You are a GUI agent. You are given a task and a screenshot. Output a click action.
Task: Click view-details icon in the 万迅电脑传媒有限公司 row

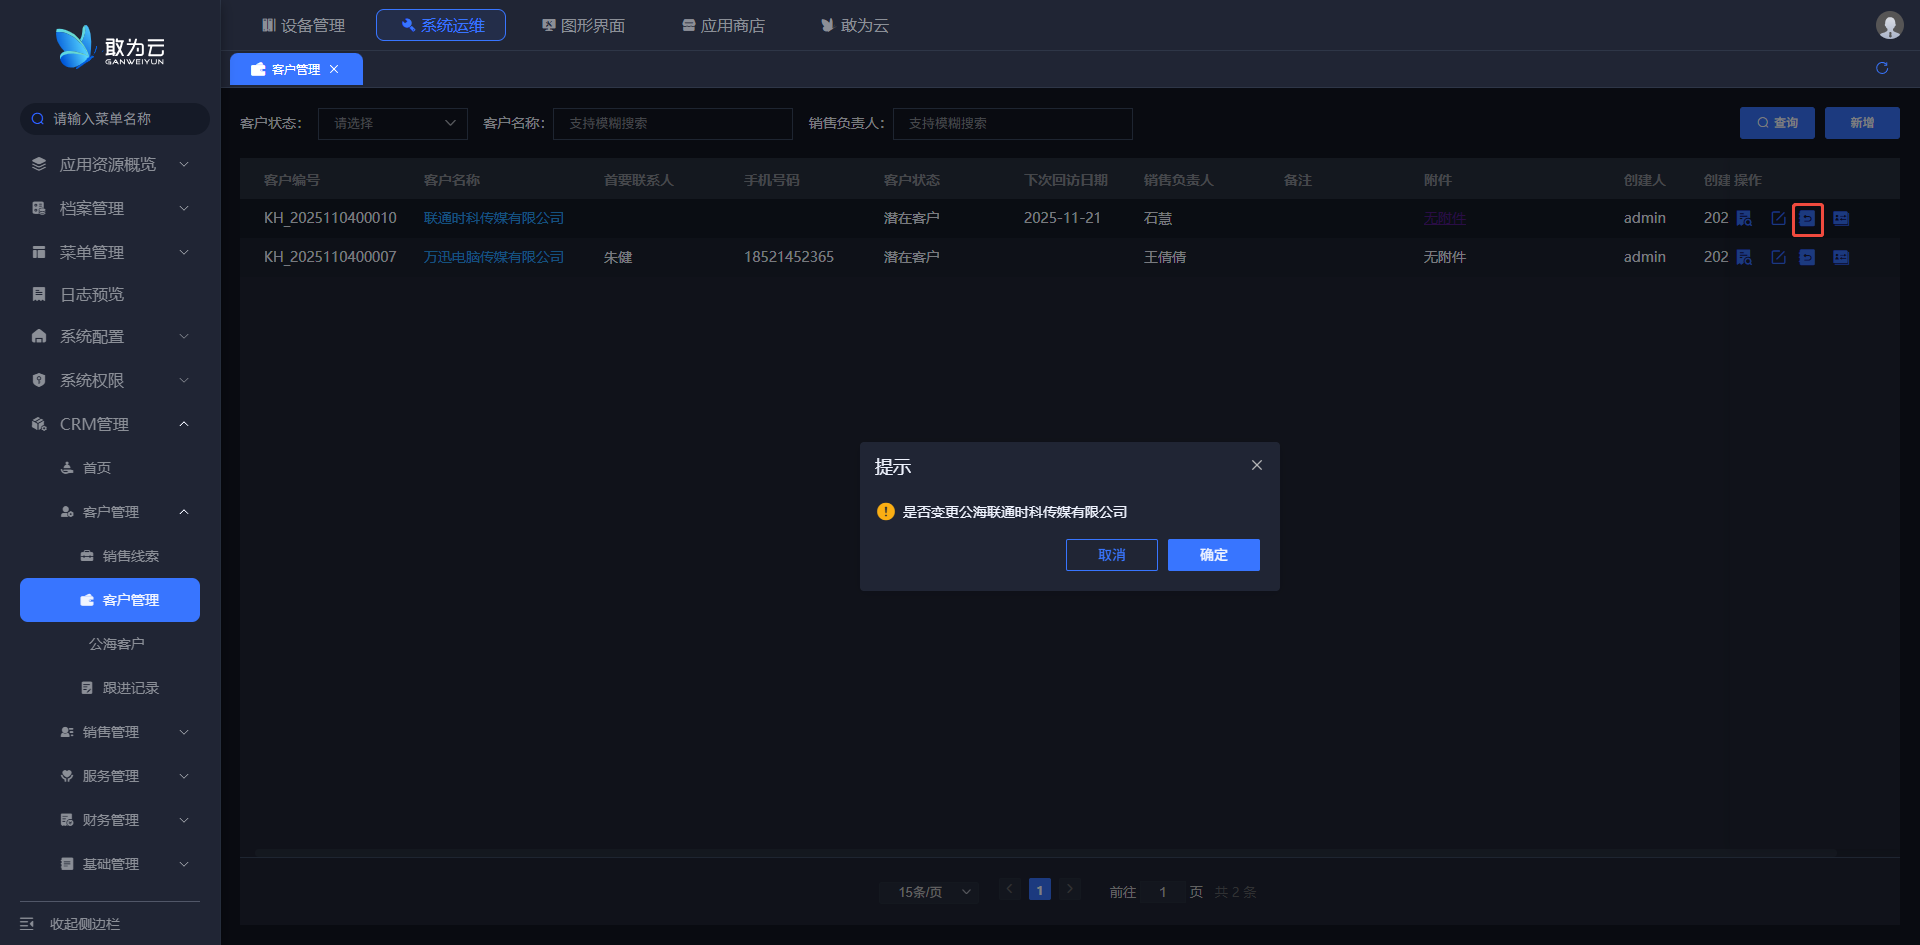(1744, 257)
